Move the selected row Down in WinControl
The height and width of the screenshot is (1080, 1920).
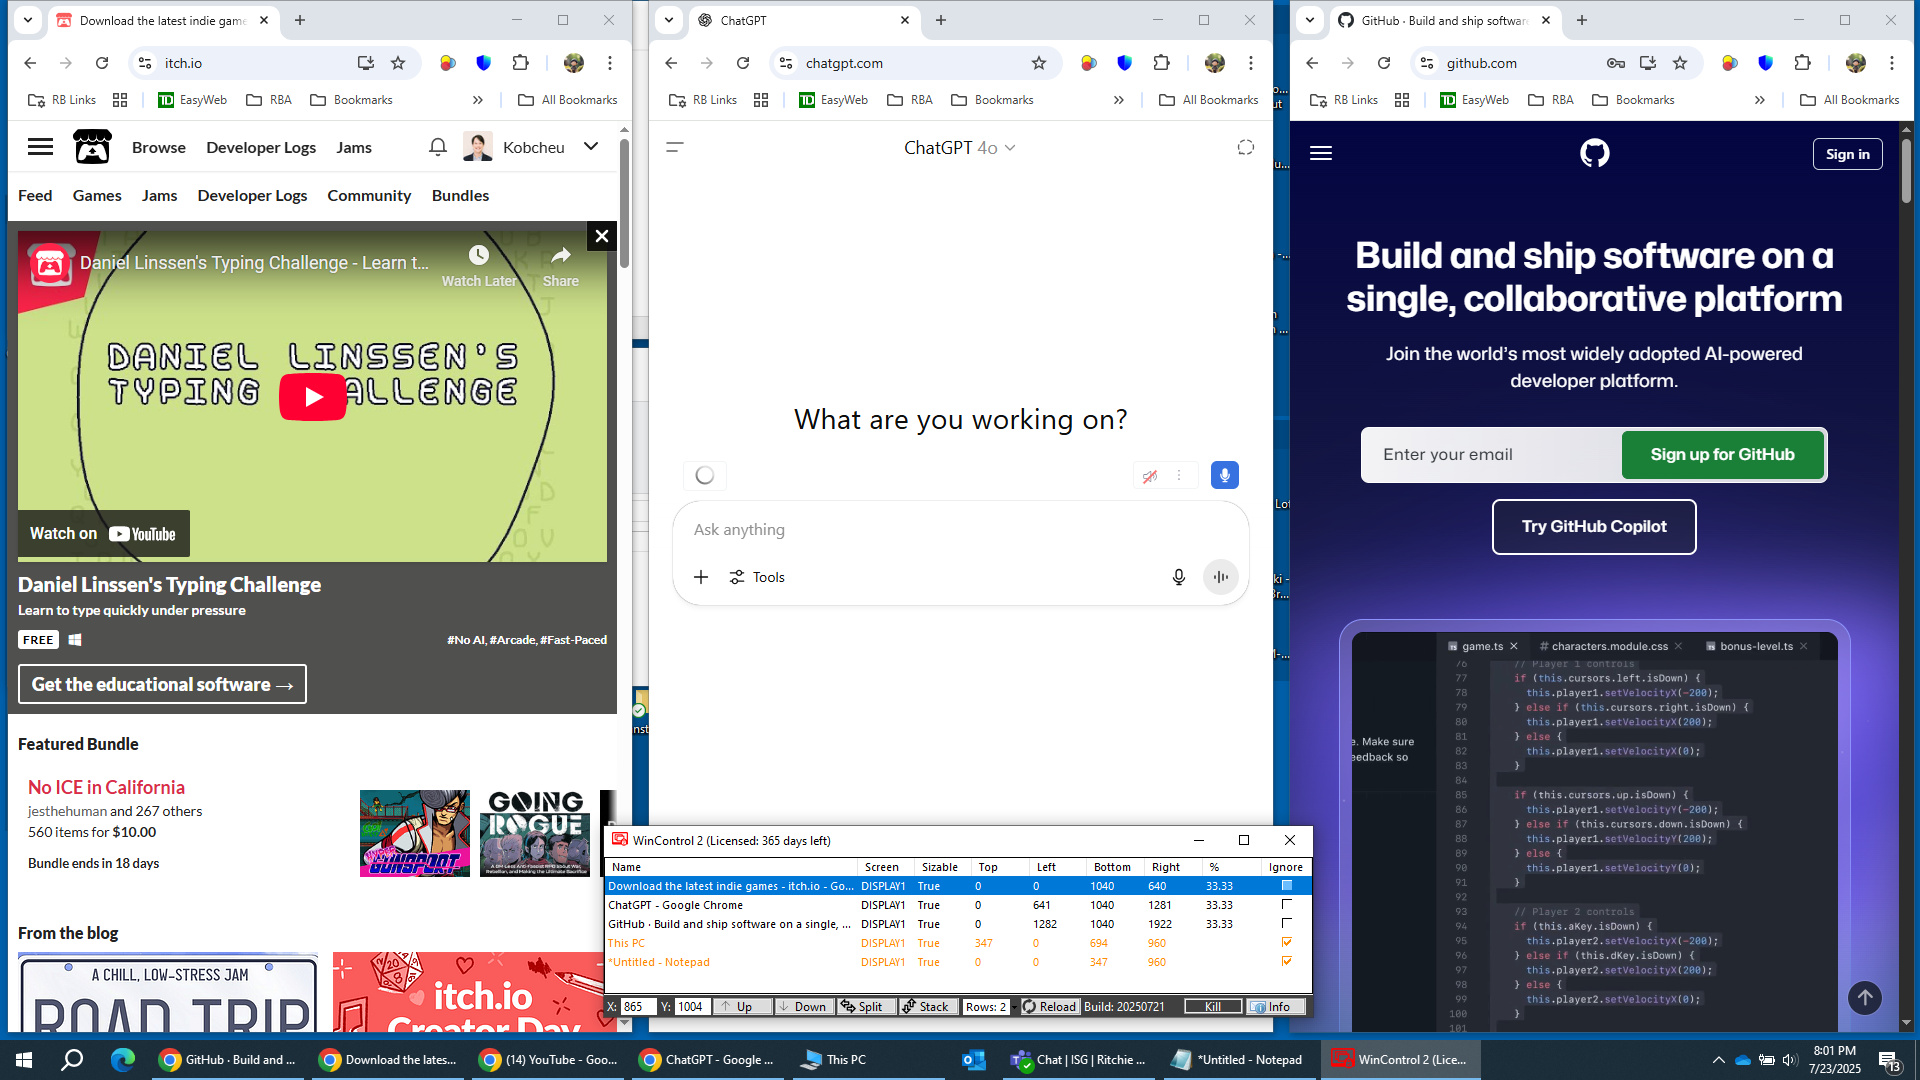[804, 1007]
